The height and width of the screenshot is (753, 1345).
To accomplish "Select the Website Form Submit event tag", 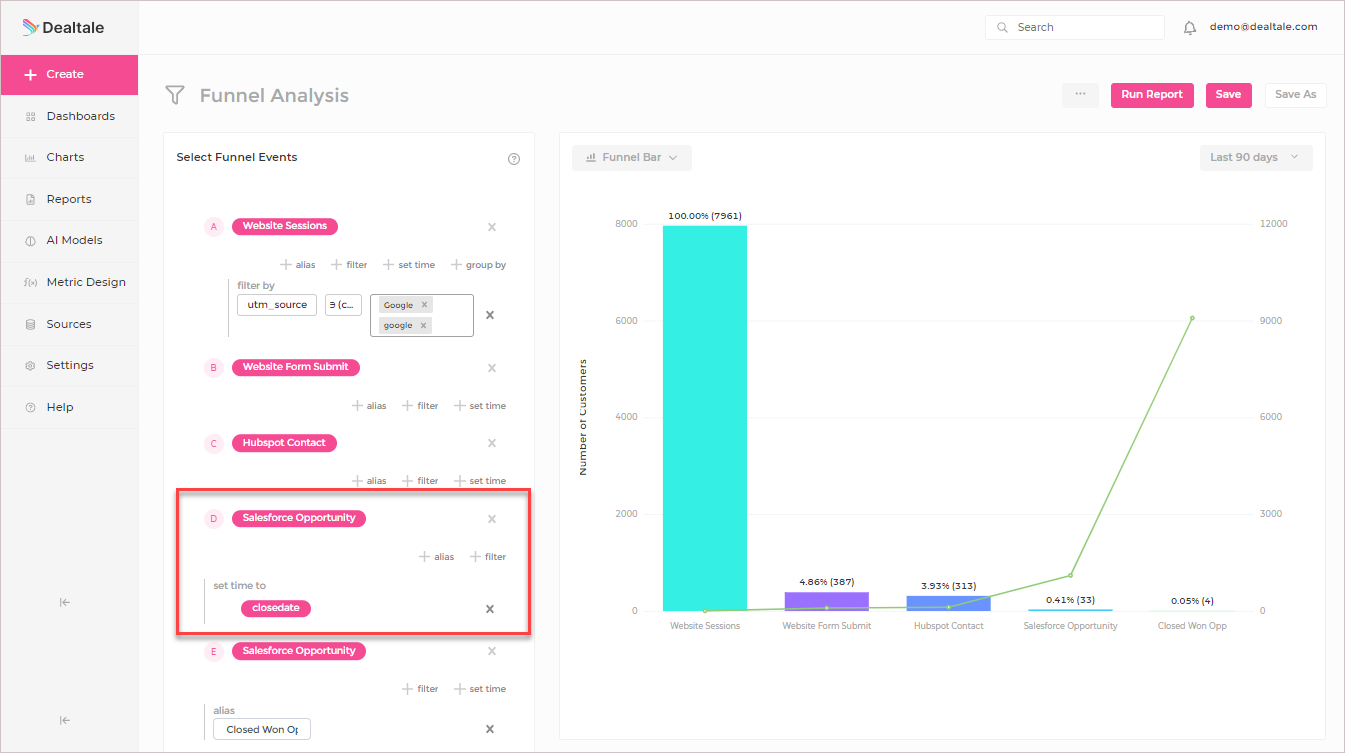I will 296,368.
